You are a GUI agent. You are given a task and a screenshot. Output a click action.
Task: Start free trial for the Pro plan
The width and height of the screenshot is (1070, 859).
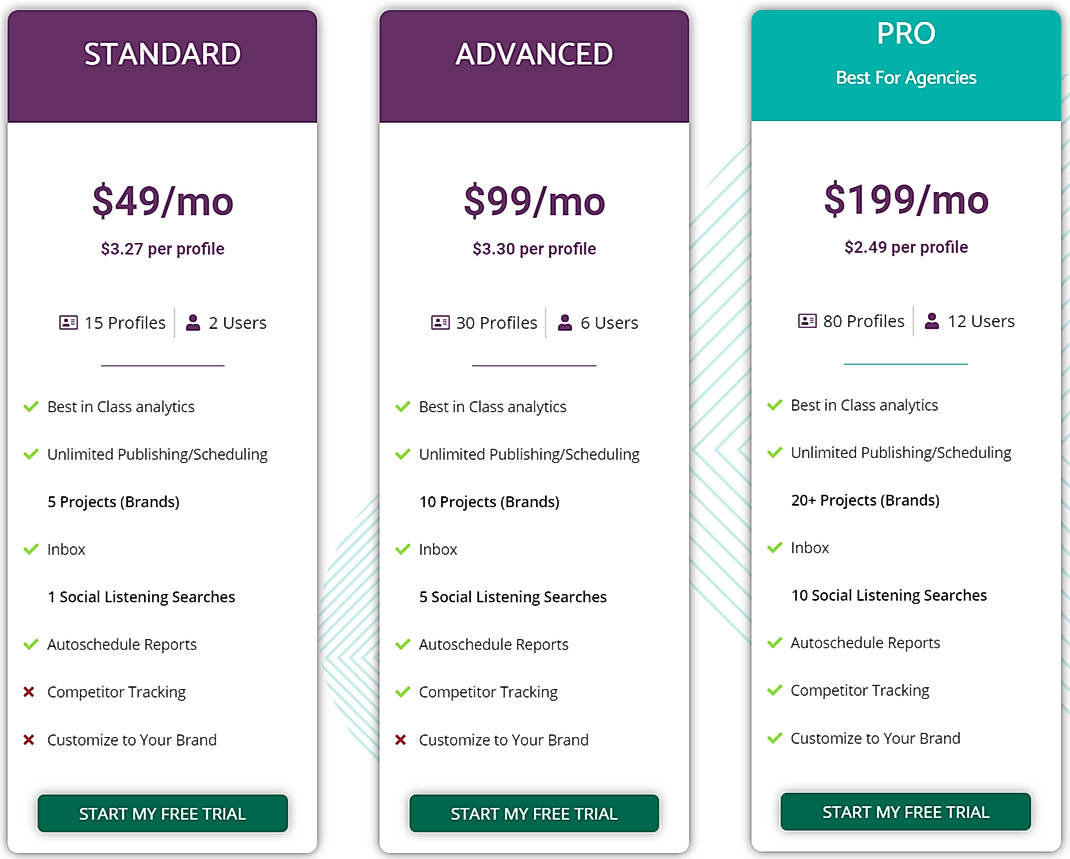pos(905,812)
